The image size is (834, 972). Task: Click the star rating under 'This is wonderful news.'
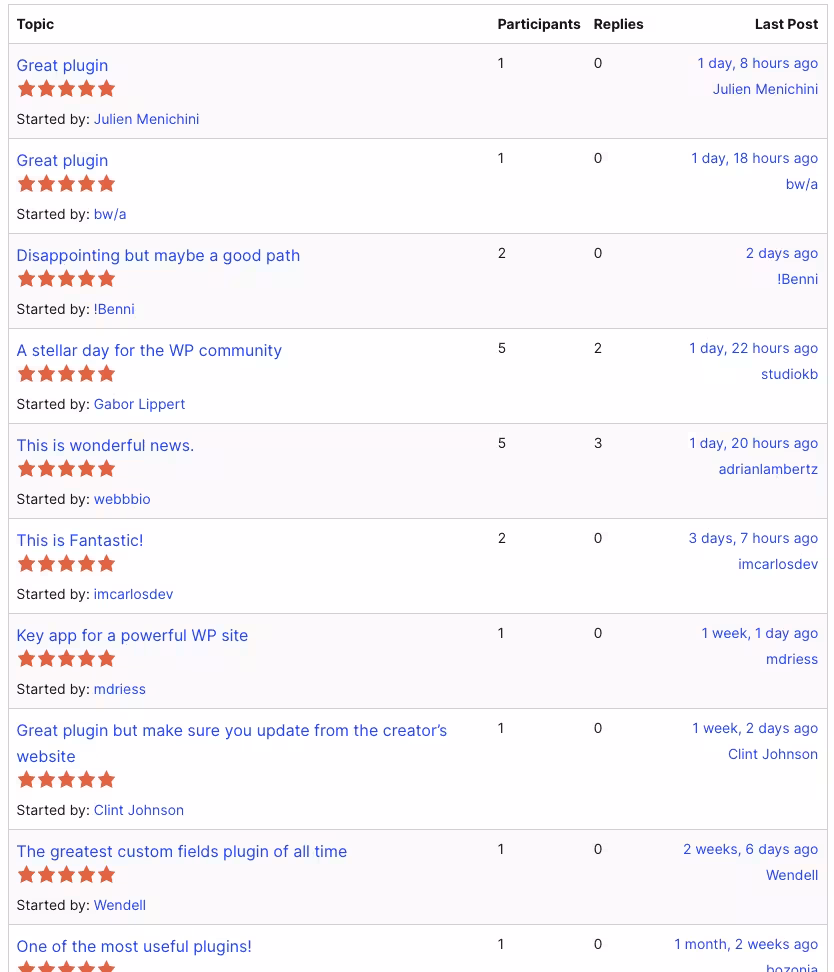coord(66,469)
